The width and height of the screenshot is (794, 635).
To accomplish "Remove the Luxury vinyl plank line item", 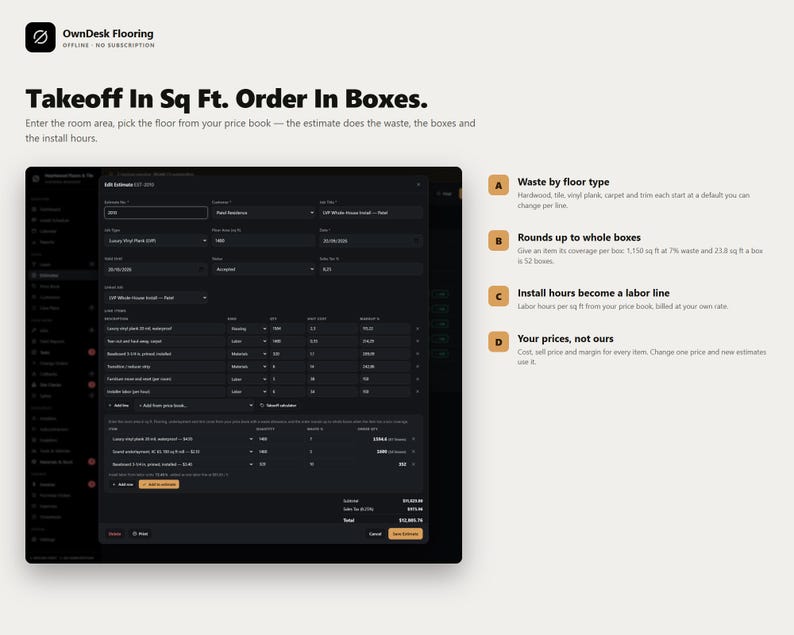I will 417,329.
